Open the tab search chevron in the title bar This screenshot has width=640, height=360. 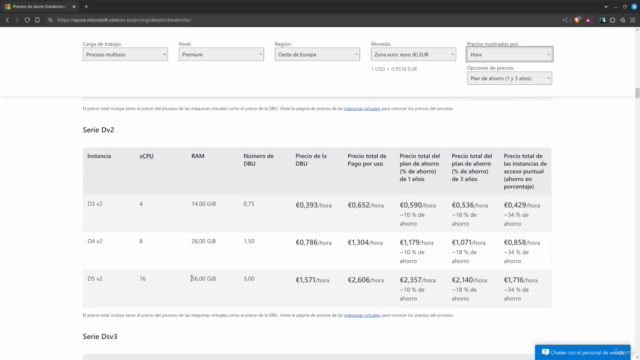click(606, 7)
